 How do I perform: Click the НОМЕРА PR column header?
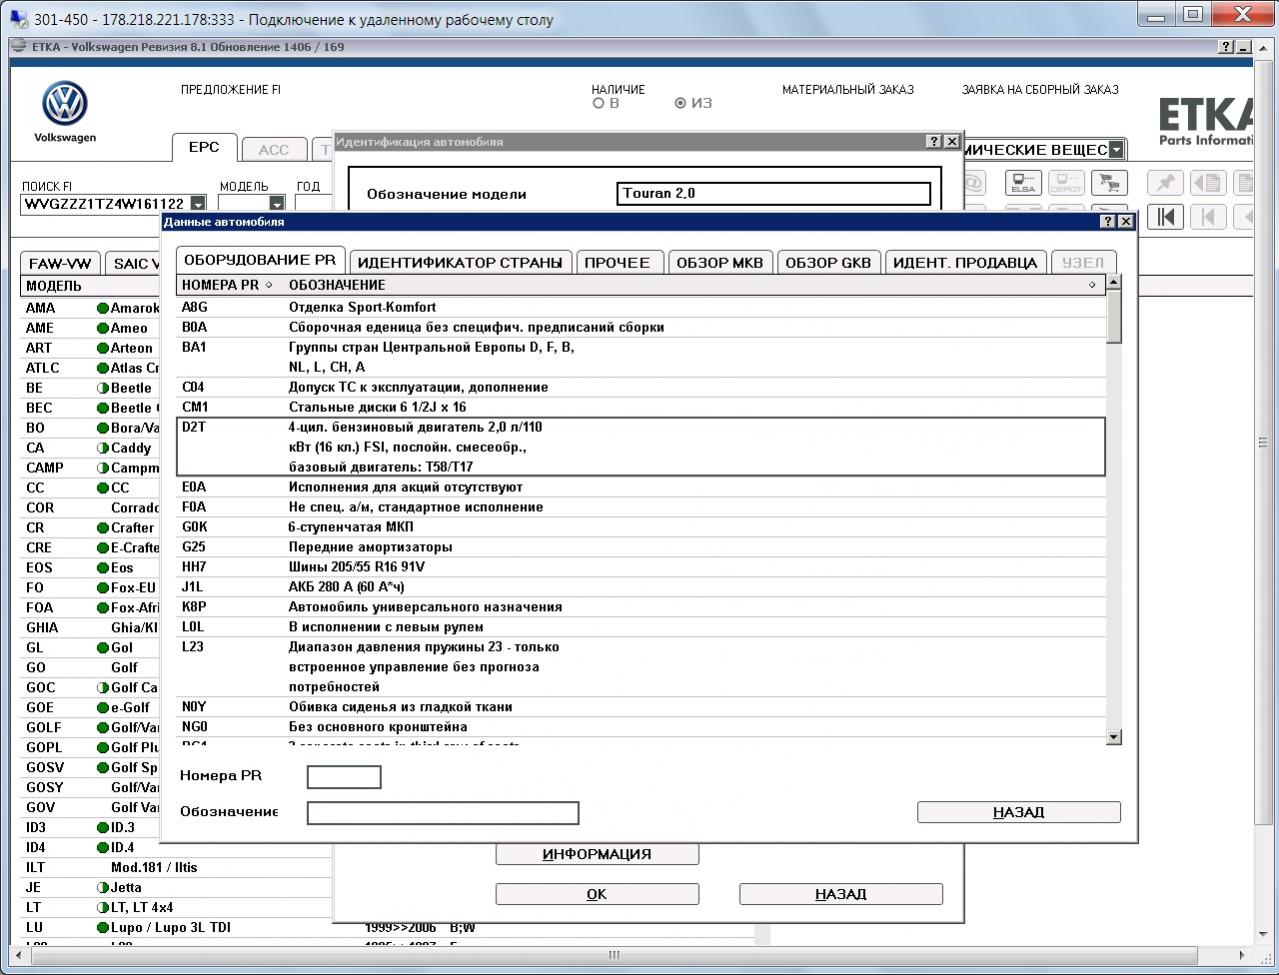227,285
